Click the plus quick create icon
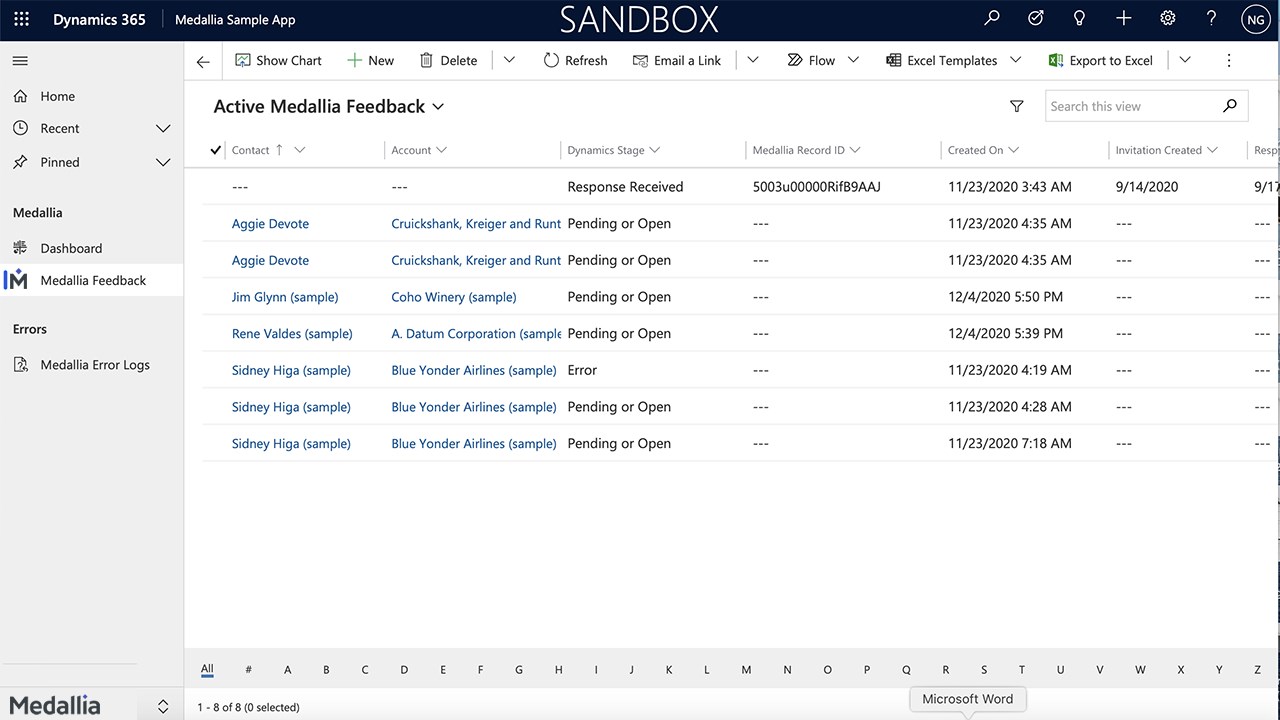1280x720 pixels. point(1123,19)
